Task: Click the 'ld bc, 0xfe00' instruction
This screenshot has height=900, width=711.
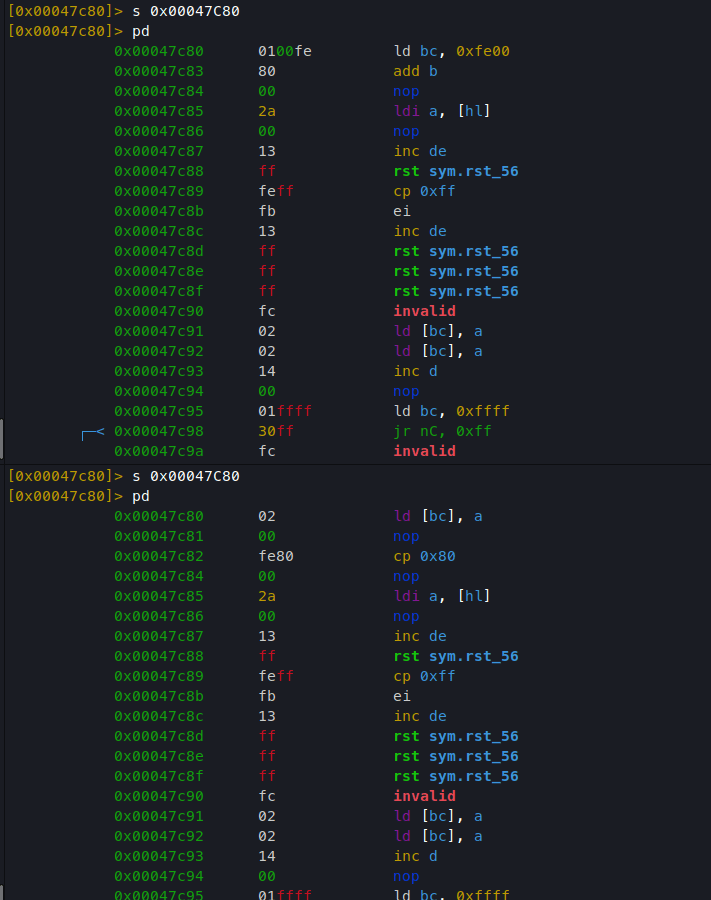Action: click(452, 51)
